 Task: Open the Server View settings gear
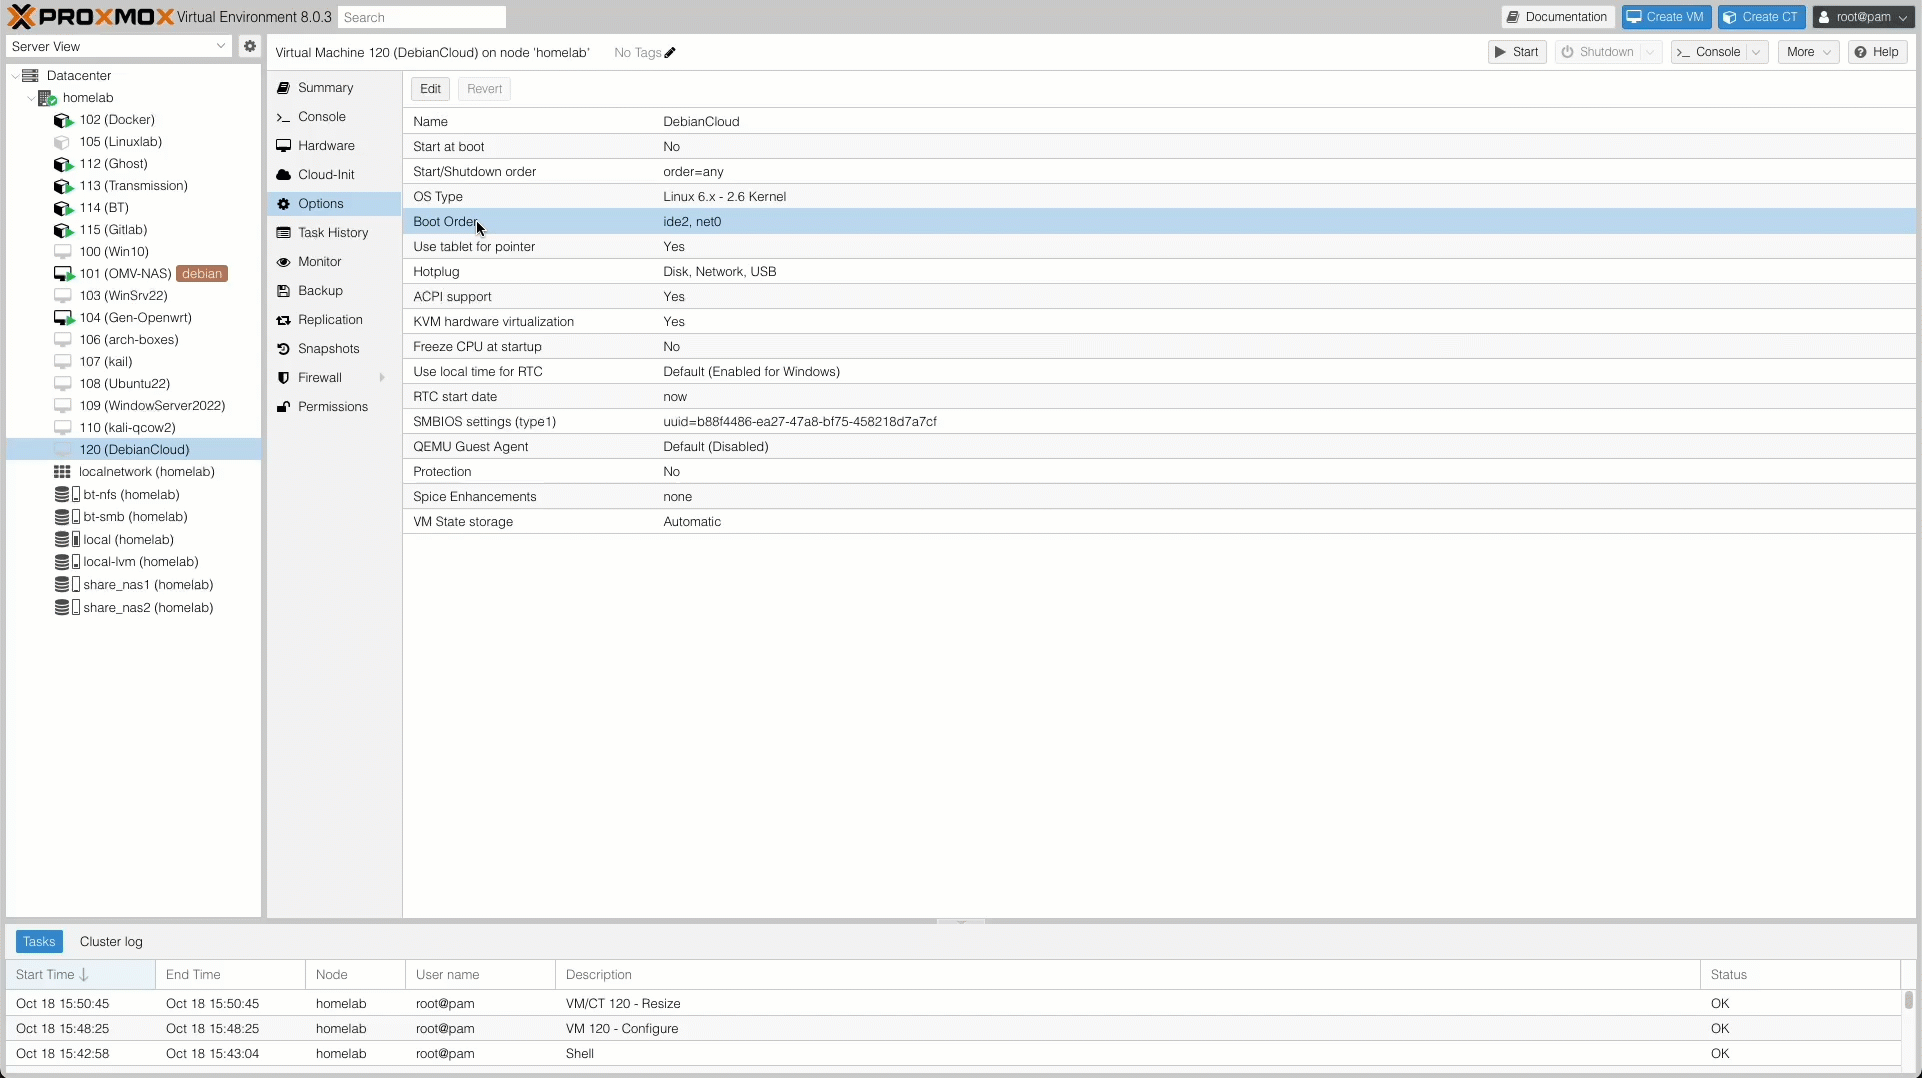[250, 46]
